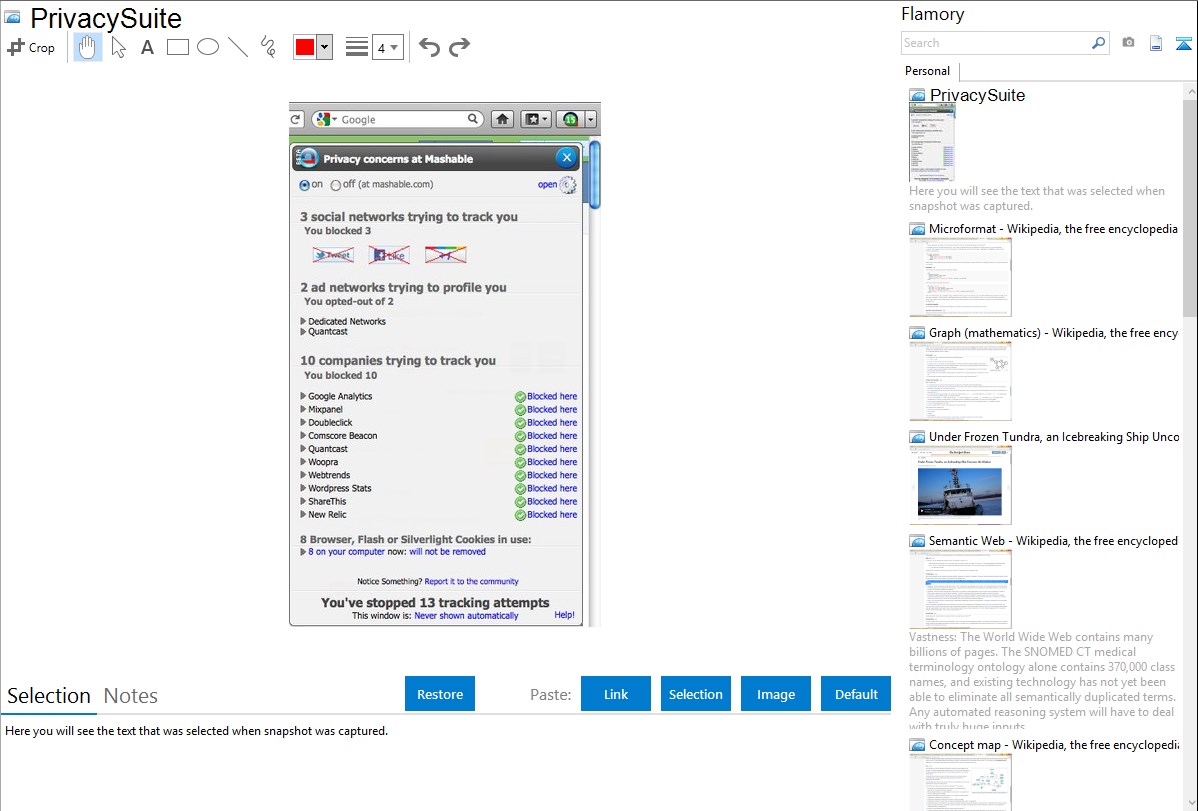This screenshot has width=1198, height=811.
Task: Select the Concept map snapshot title
Action: 1054,744
